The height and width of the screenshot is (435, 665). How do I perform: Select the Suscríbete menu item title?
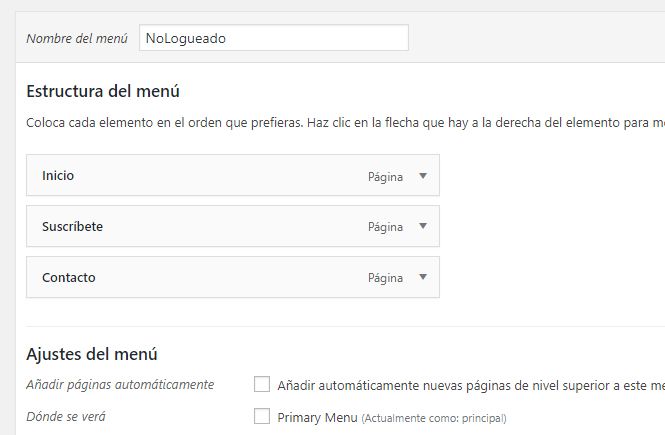pos(72,226)
